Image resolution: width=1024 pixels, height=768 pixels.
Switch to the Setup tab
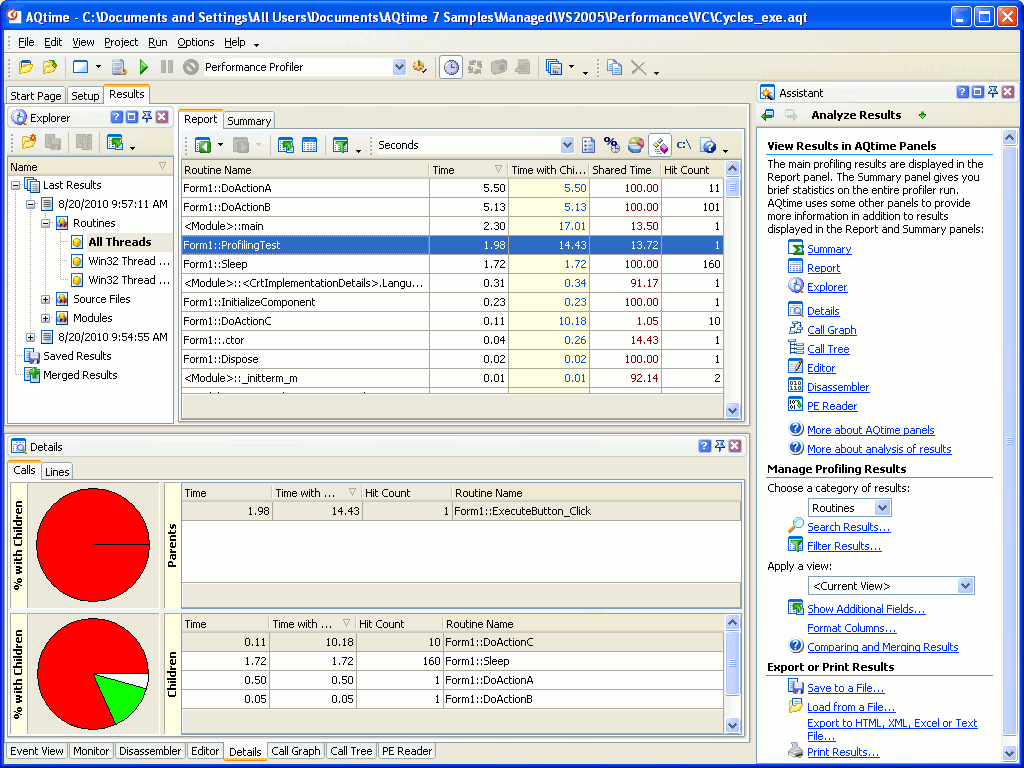[x=85, y=95]
